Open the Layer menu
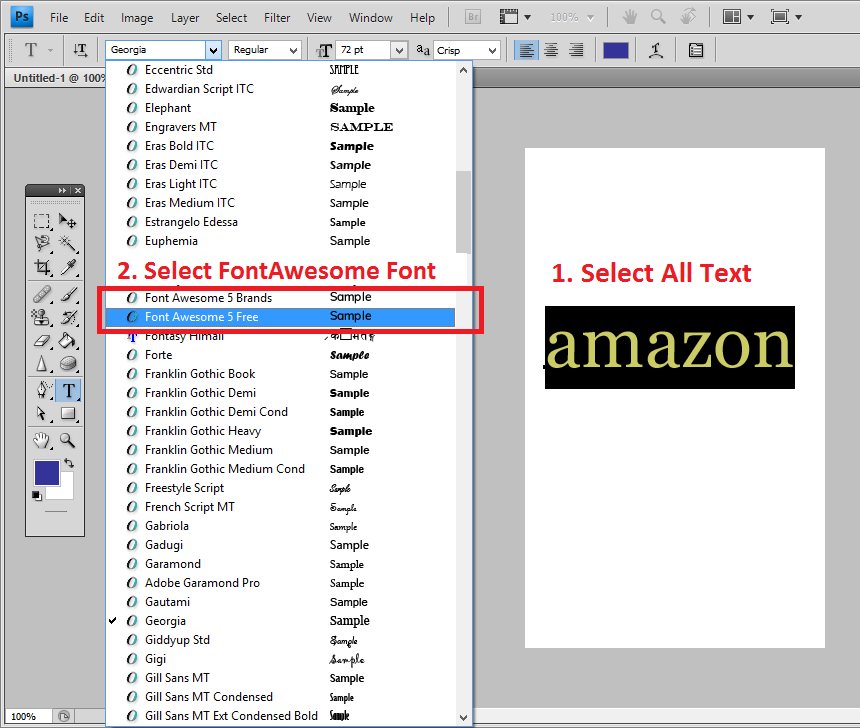 coord(185,18)
